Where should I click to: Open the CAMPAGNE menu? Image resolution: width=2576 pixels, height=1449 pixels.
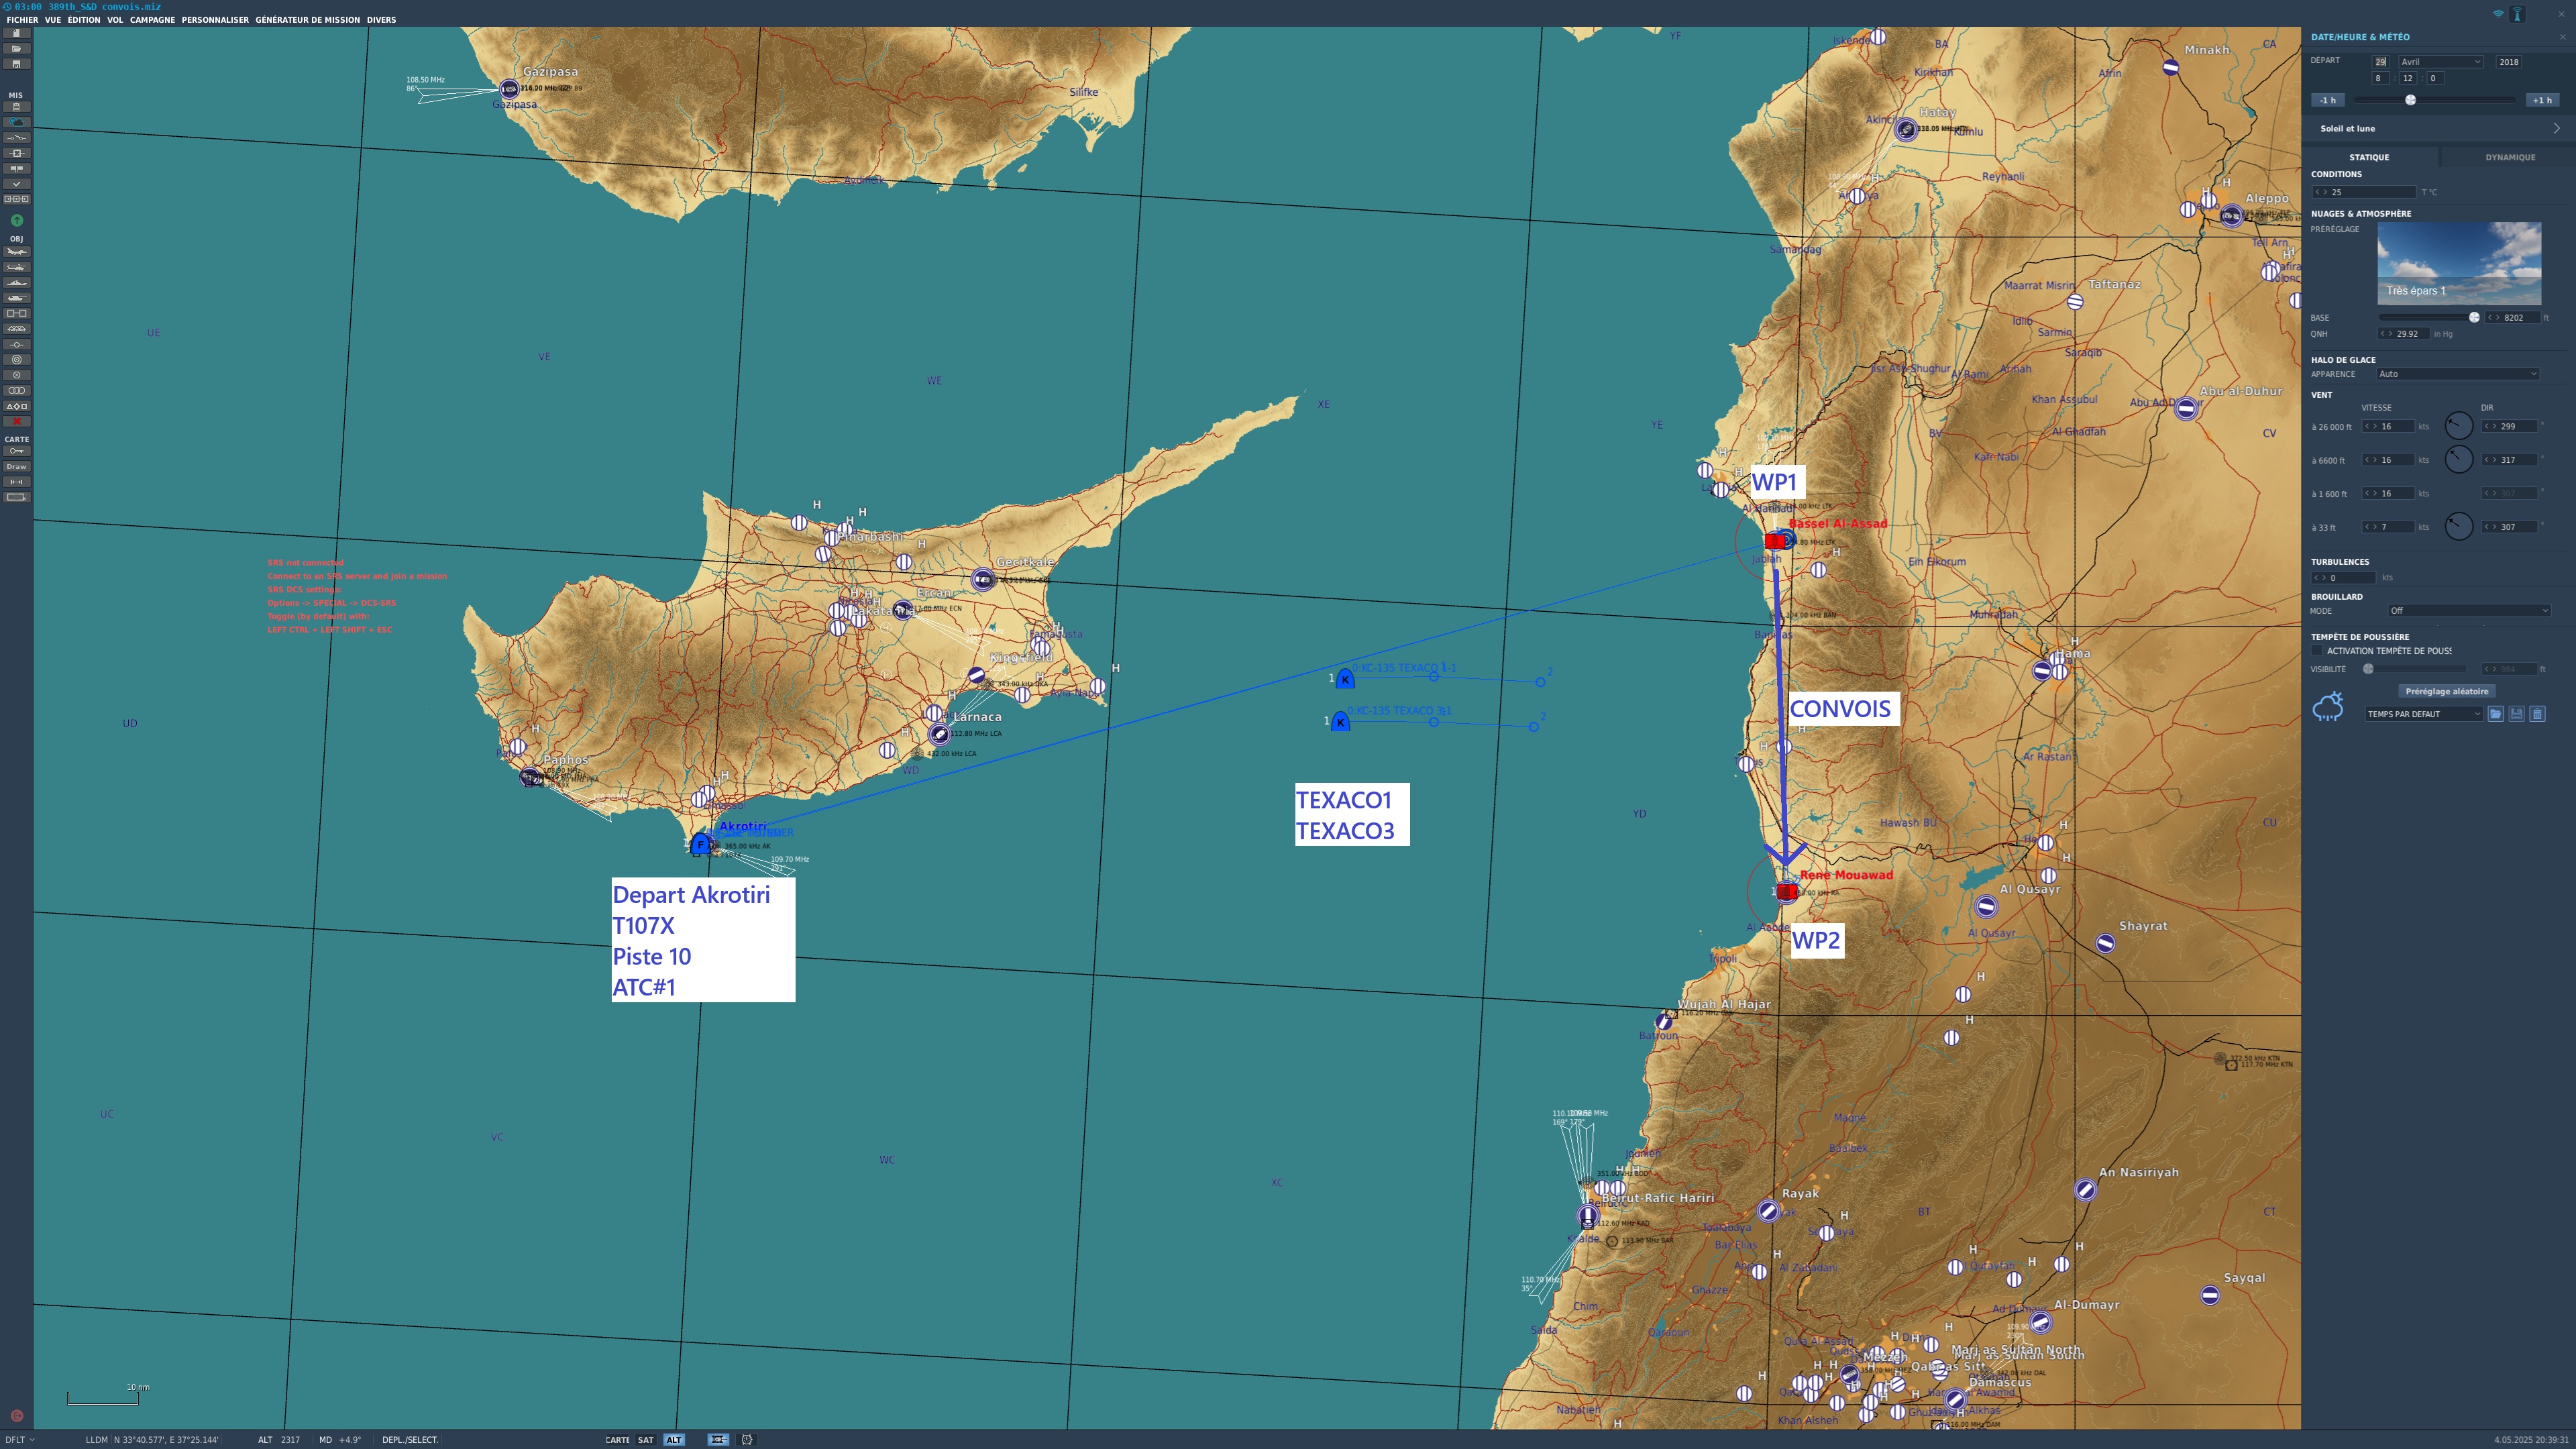[x=152, y=20]
